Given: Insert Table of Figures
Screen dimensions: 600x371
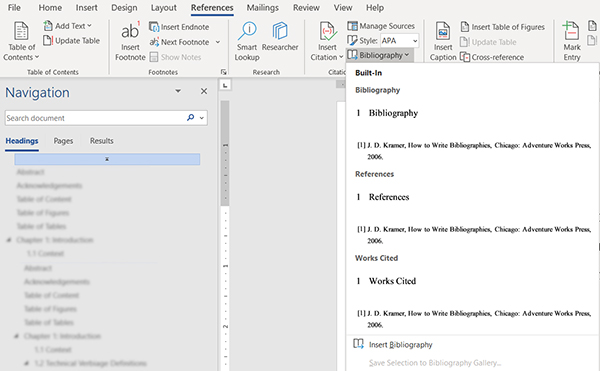Looking at the screenshot, I should (502, 27).
